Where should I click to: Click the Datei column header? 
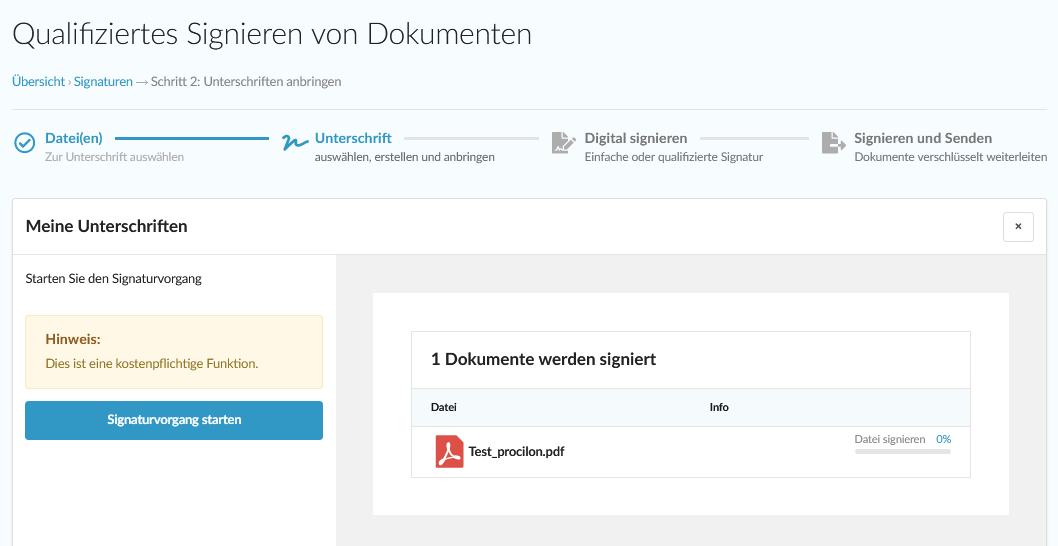coord(443,408)
